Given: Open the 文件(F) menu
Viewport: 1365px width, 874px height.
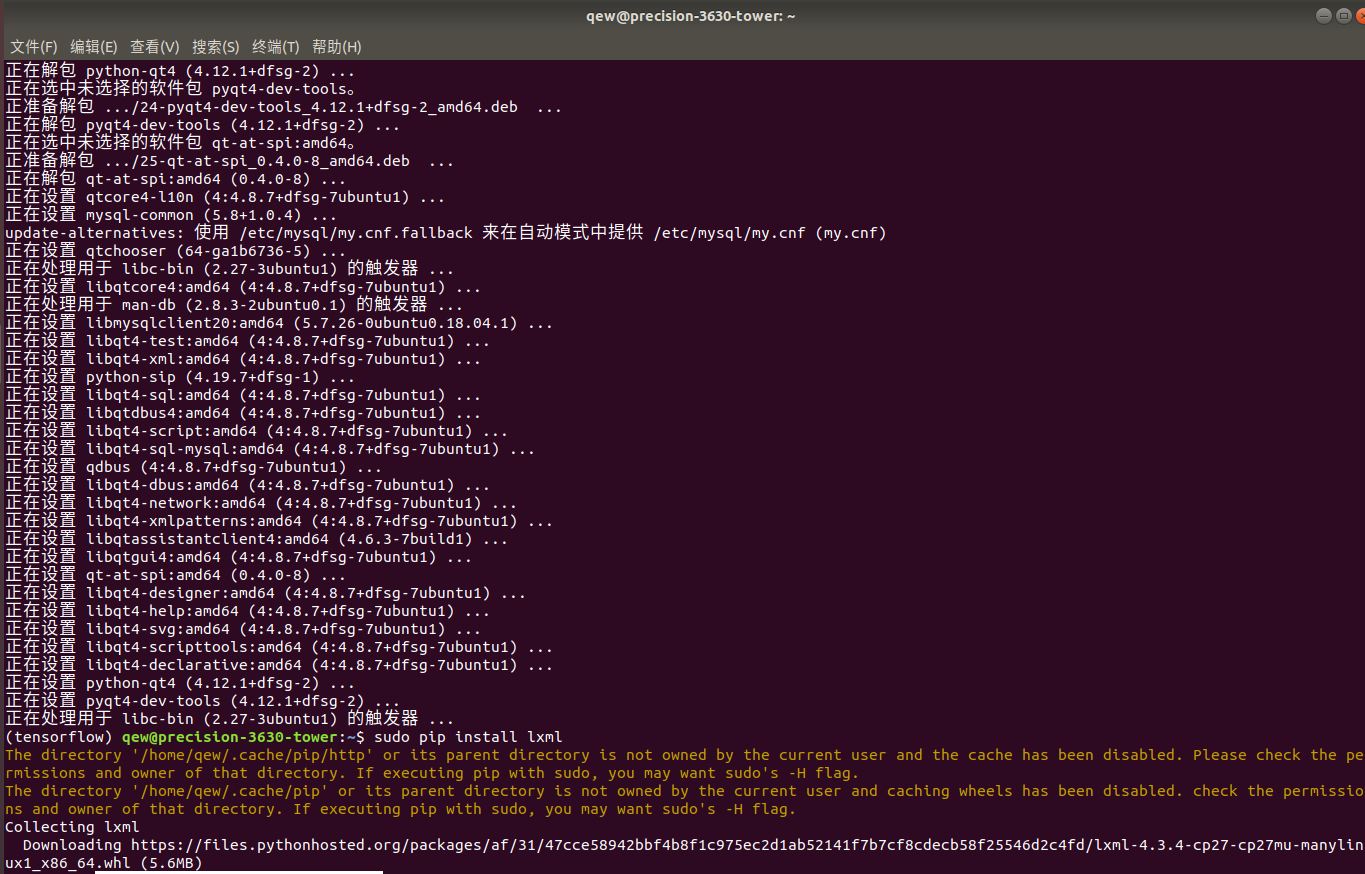Looking at the screenshot, I should pyautogui.click(x=33, y=46).
